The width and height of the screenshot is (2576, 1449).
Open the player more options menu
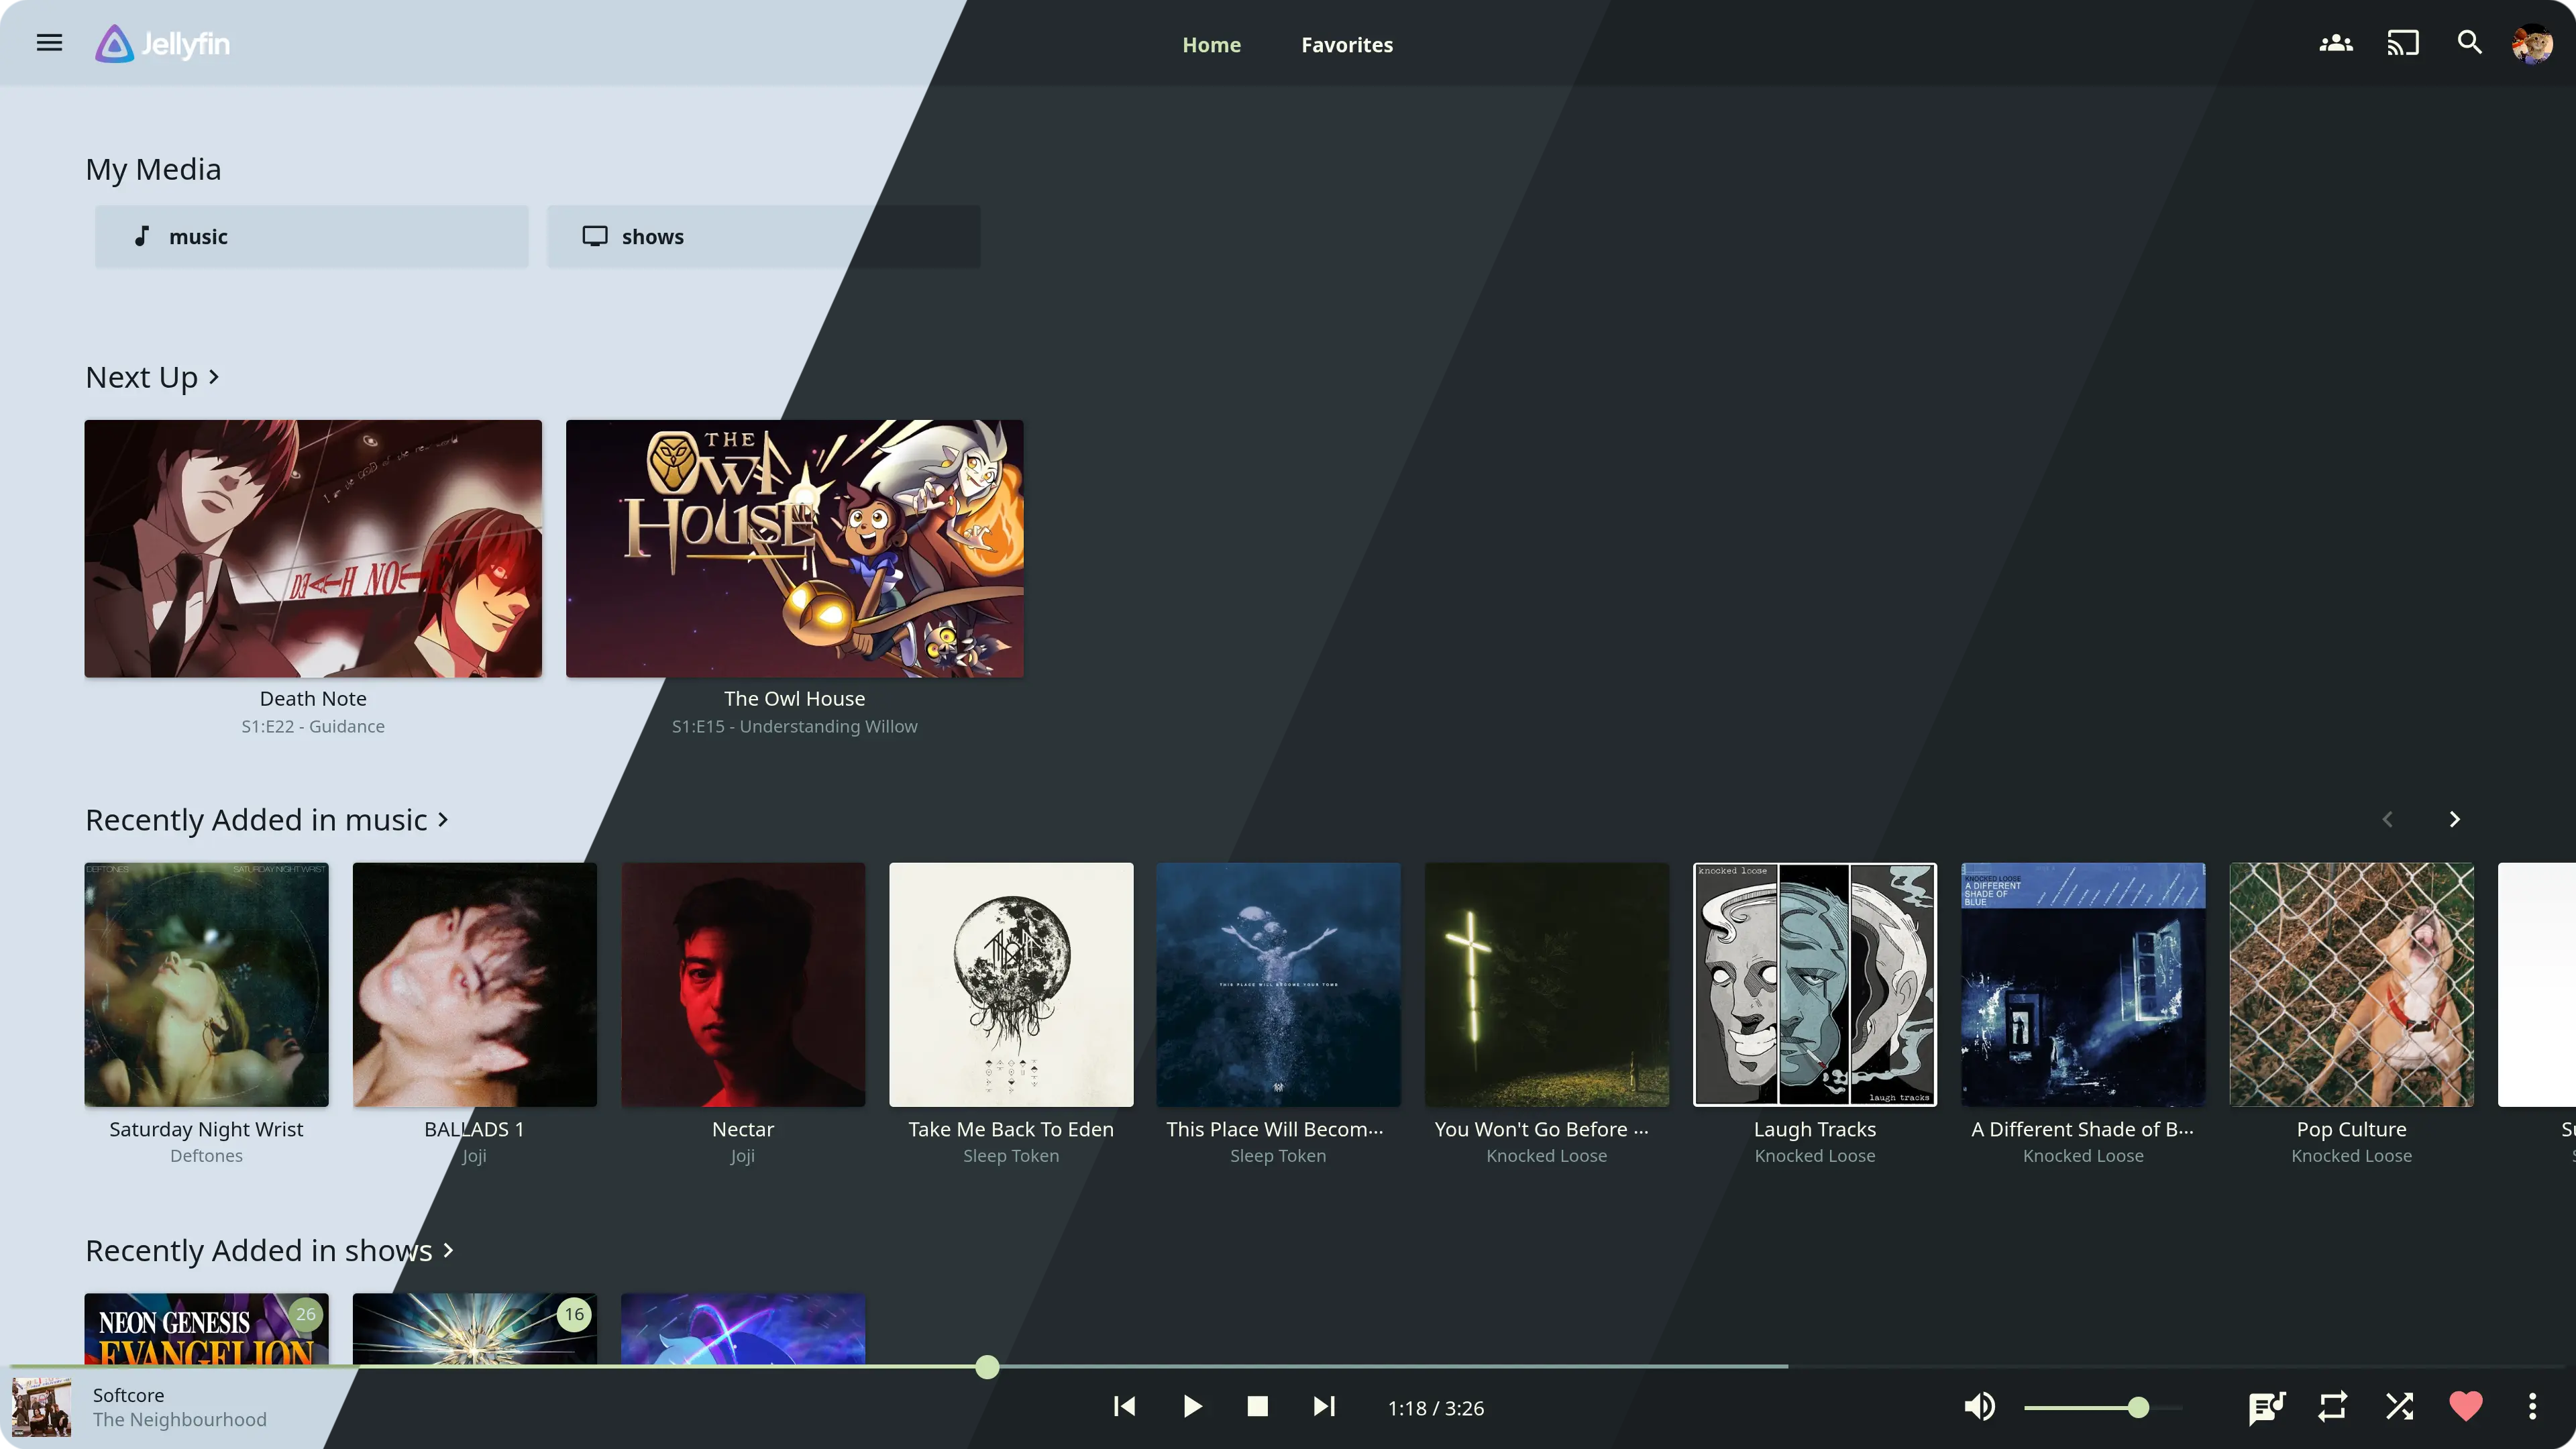(x=2533, y=1407)
